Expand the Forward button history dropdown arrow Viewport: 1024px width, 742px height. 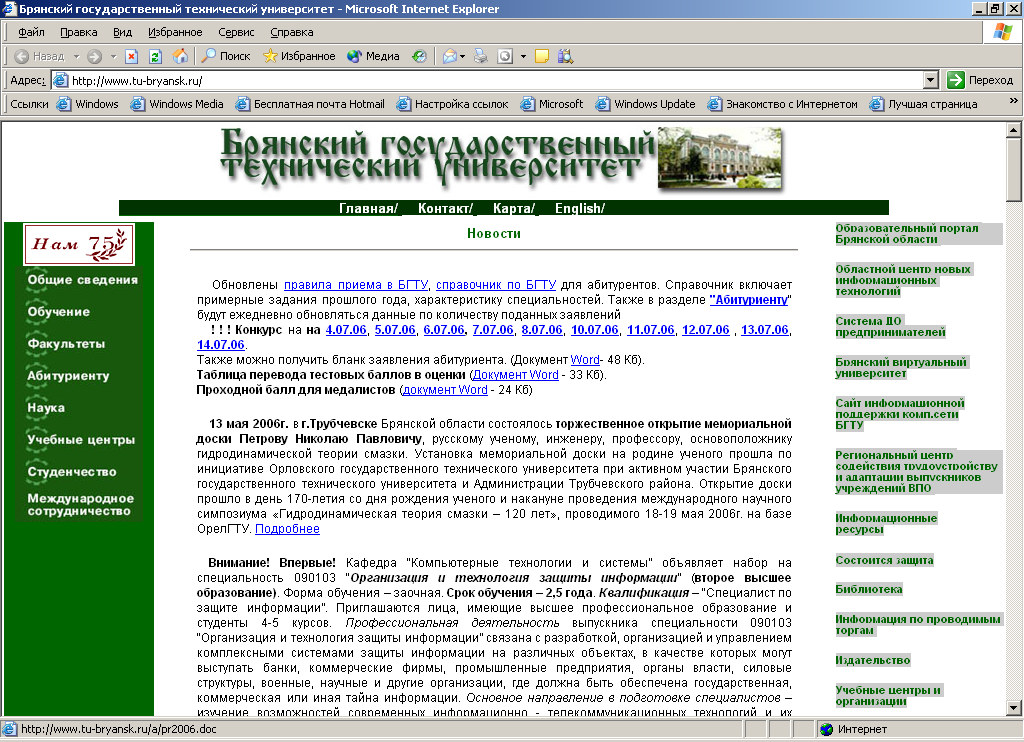[x=113, y=56]
